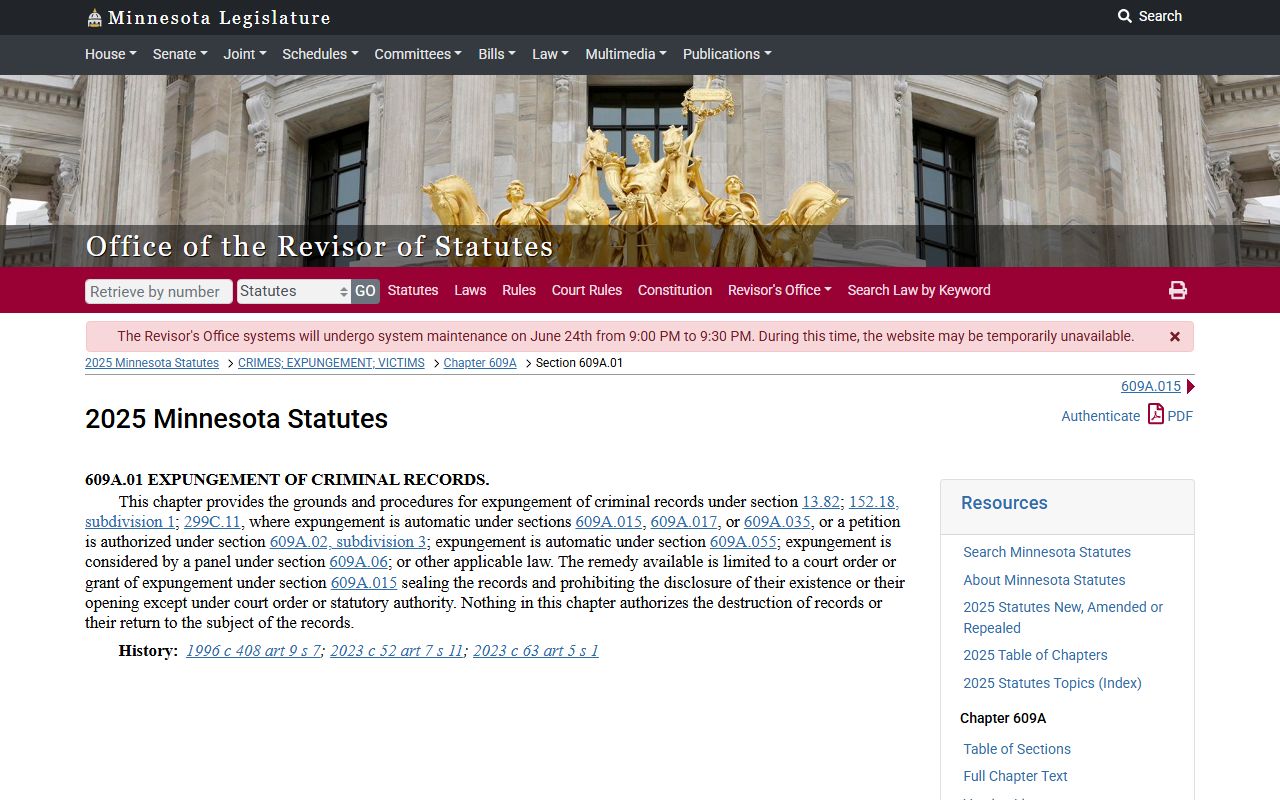Open the Schedules dropdown

(320, 54)
